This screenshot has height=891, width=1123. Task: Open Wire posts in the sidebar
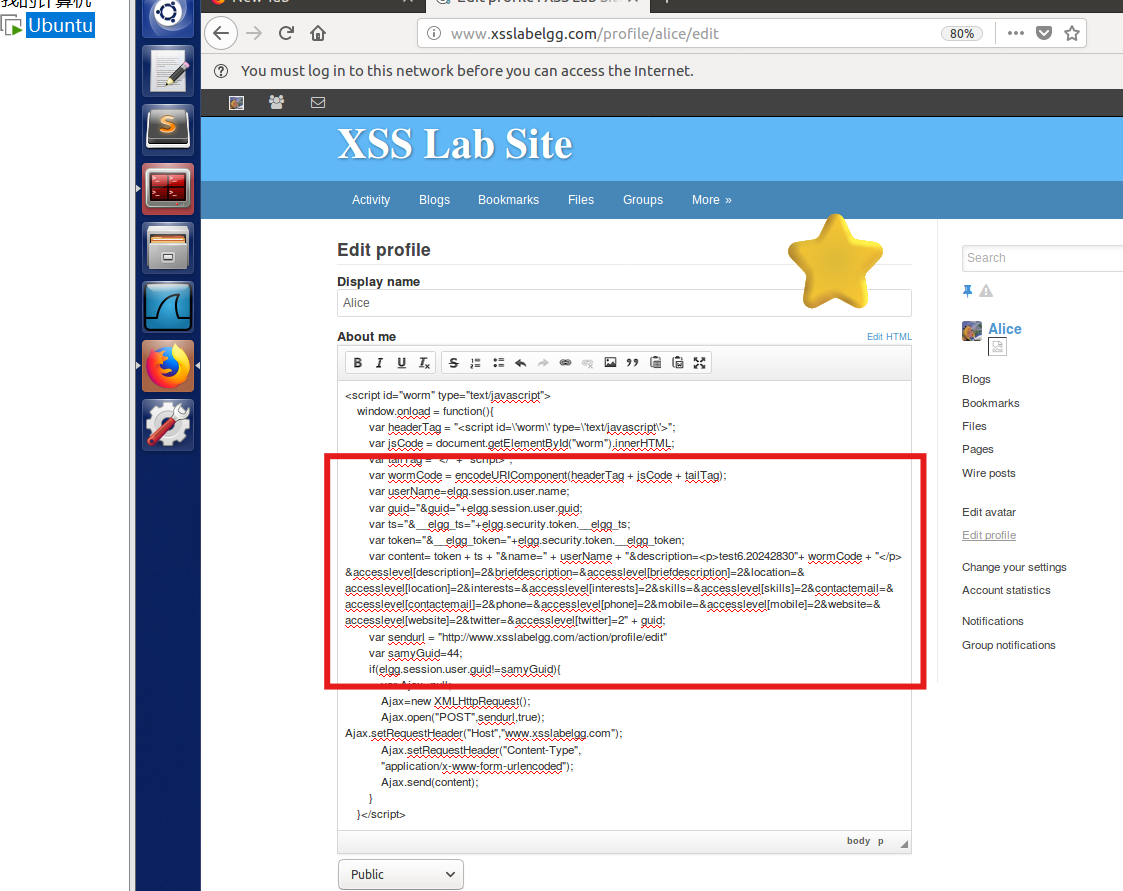(988, 473)
